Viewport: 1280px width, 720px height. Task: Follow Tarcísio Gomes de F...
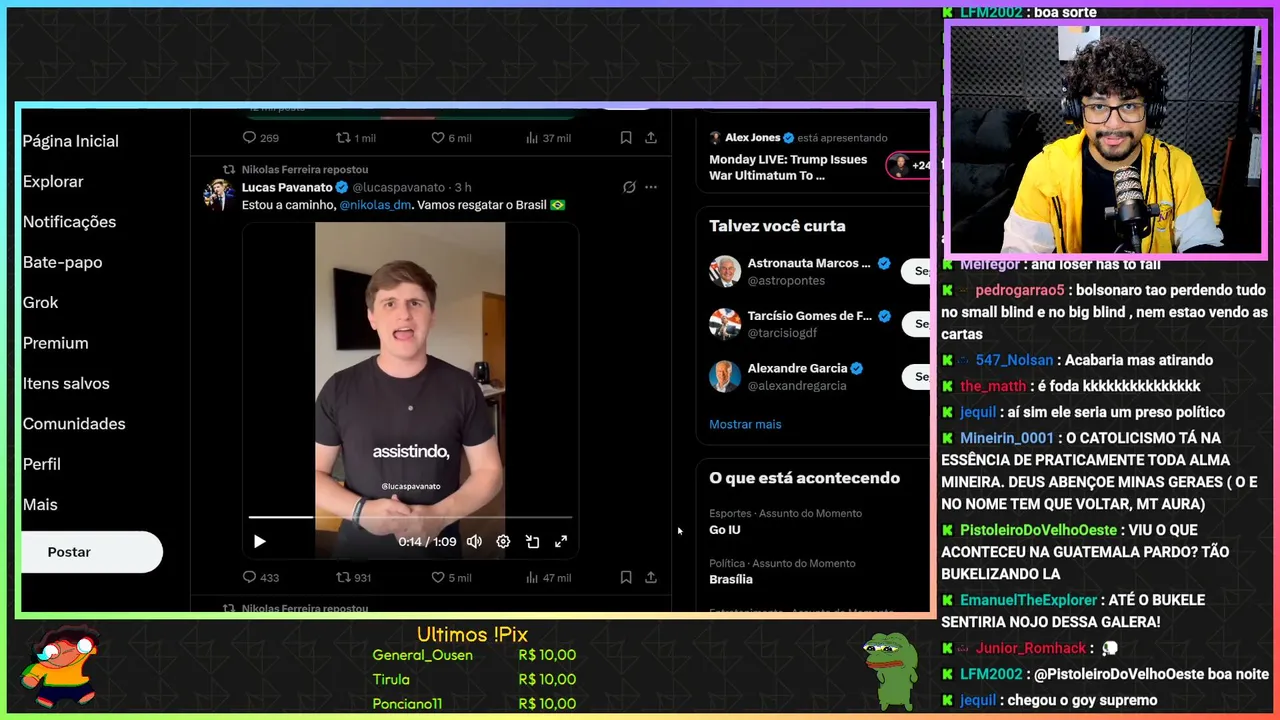pyautogui.click(x=918, y=324)
